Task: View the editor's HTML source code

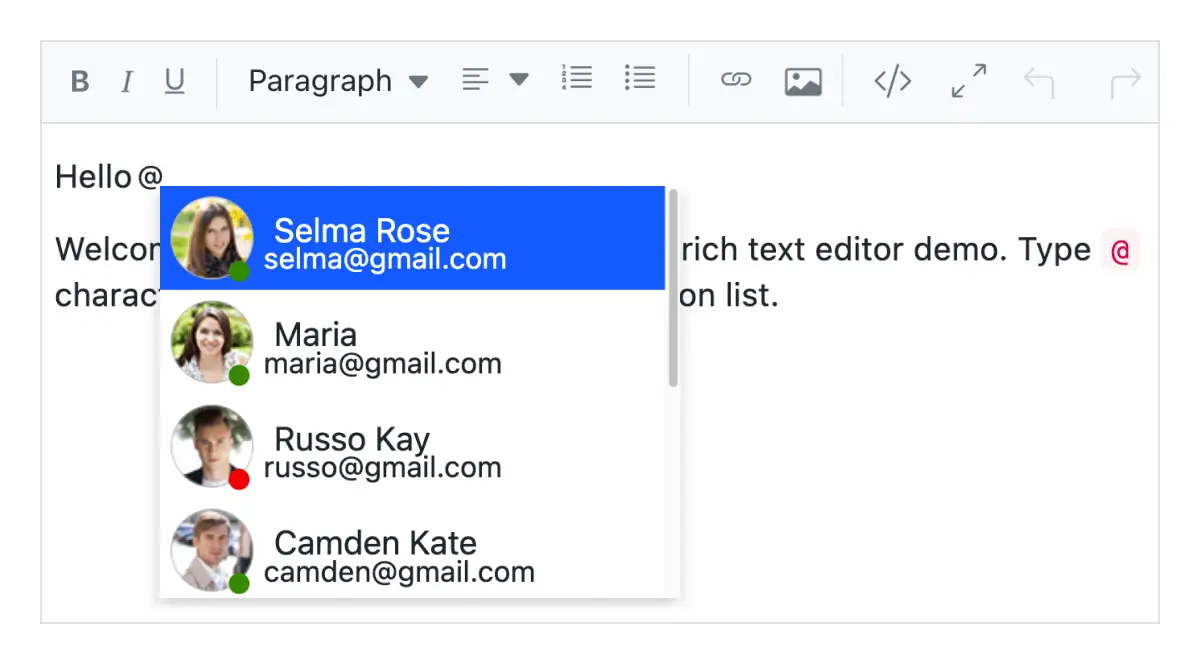Action: point(892,80)
